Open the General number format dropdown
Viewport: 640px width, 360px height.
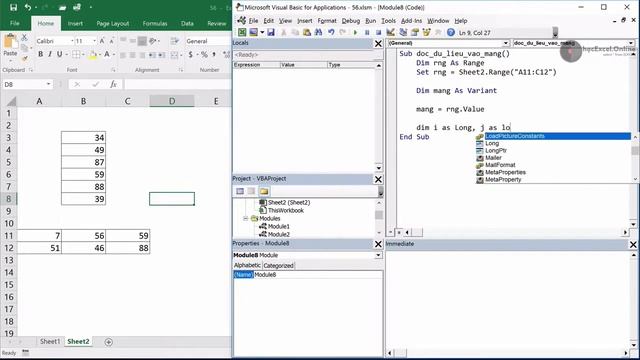click(207, 41)
